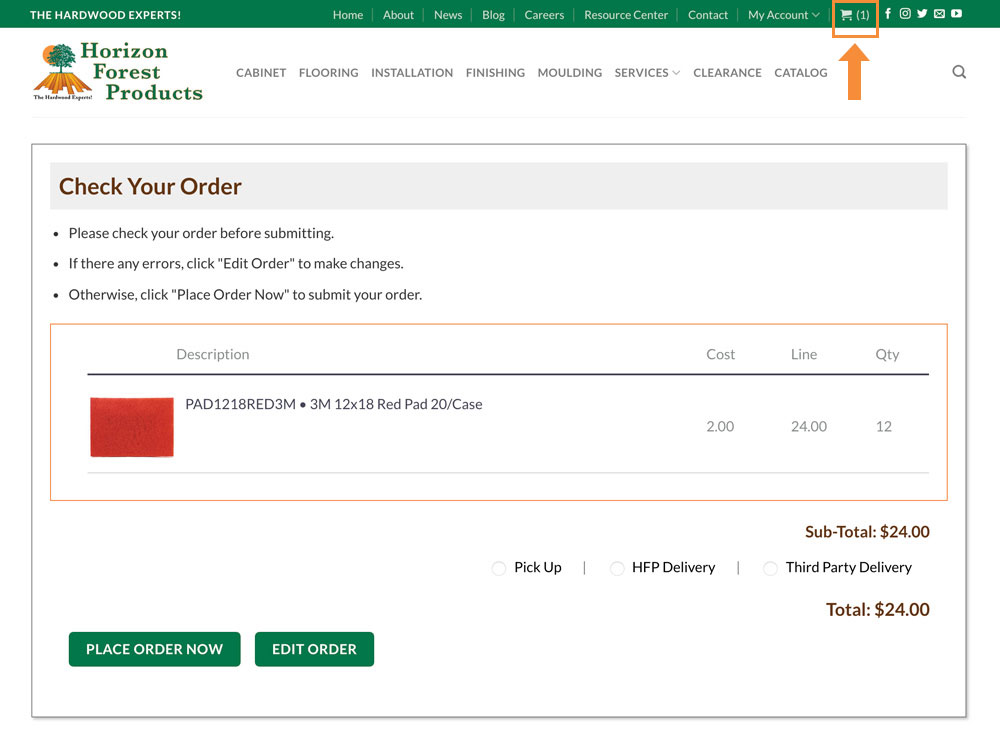
Task: Click the Check Your Order heading
Action: click(x=151, y=186)
